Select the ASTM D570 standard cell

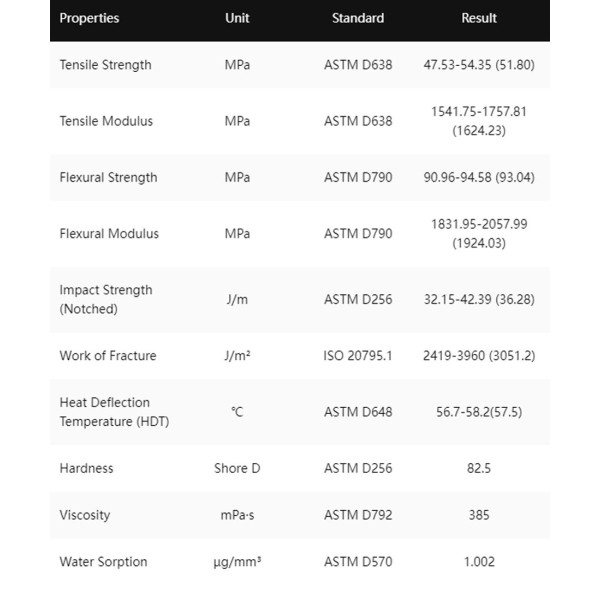[x=358, y=561]
